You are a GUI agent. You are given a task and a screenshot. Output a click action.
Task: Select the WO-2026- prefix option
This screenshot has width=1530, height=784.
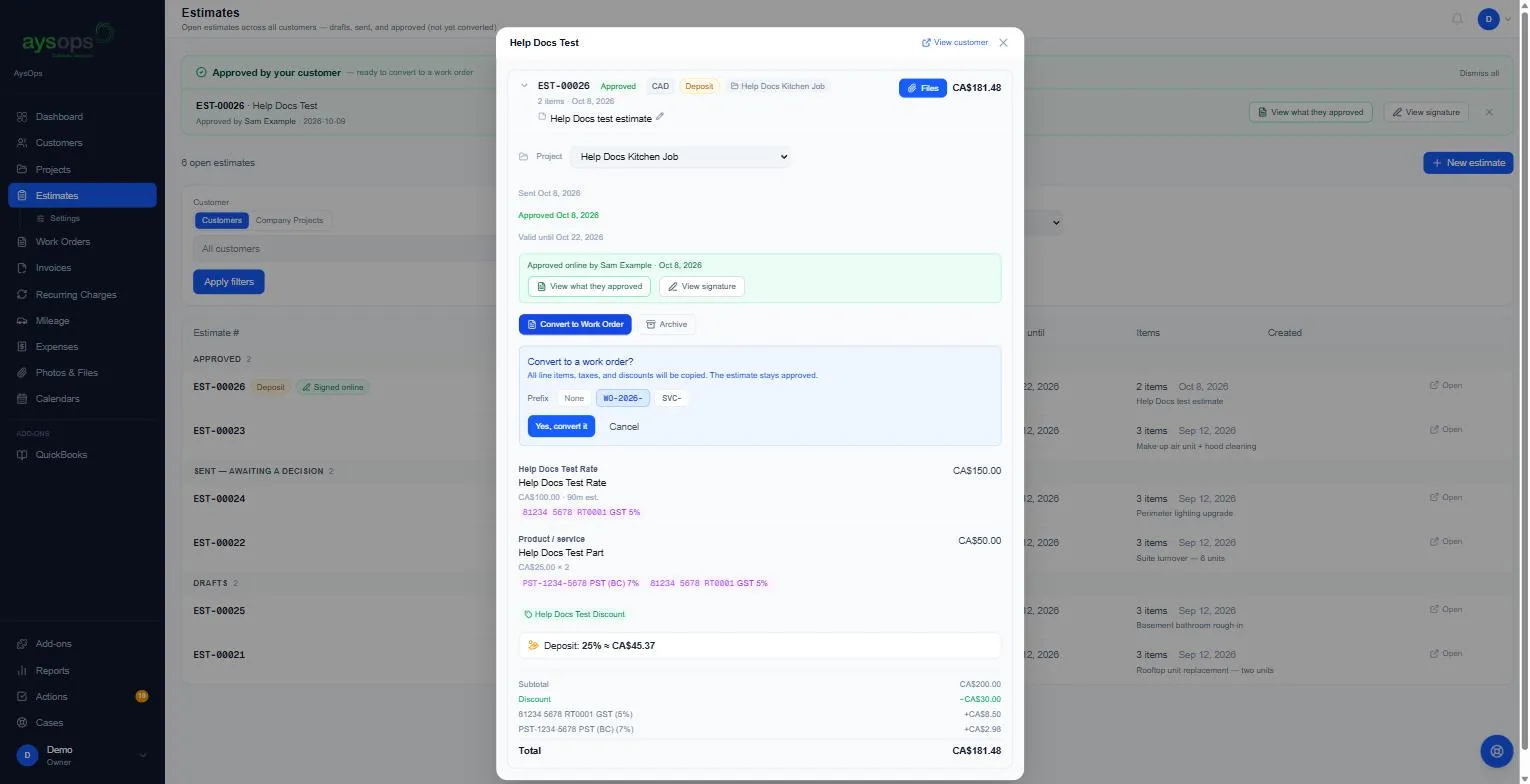coord(623,399)
